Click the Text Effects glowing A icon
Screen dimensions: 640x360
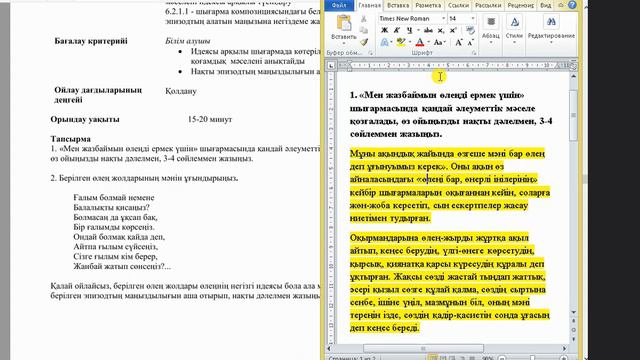(384, 42)
